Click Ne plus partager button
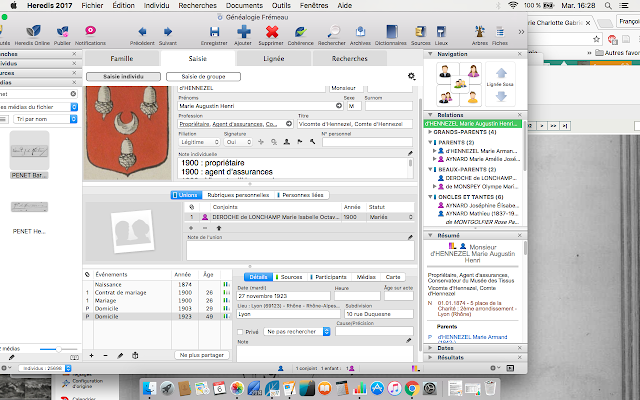Viewport: 640px width, 400px height. coord(202,355)
